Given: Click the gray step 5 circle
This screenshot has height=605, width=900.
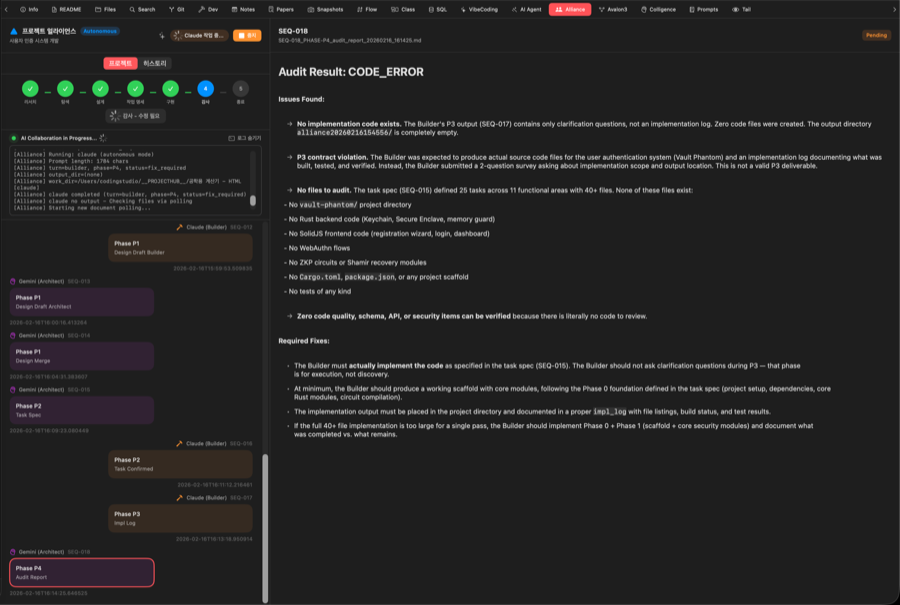Looking at the screenshot, I should [240, 89].
